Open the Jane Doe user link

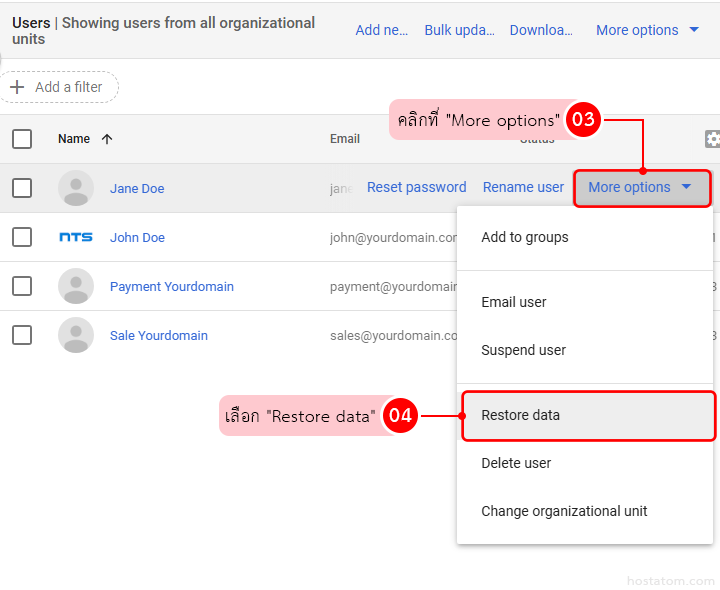click(137, 188)
